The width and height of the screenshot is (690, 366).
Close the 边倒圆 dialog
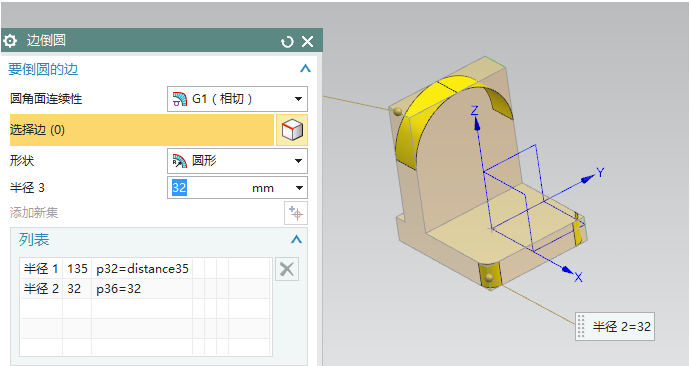307,41
